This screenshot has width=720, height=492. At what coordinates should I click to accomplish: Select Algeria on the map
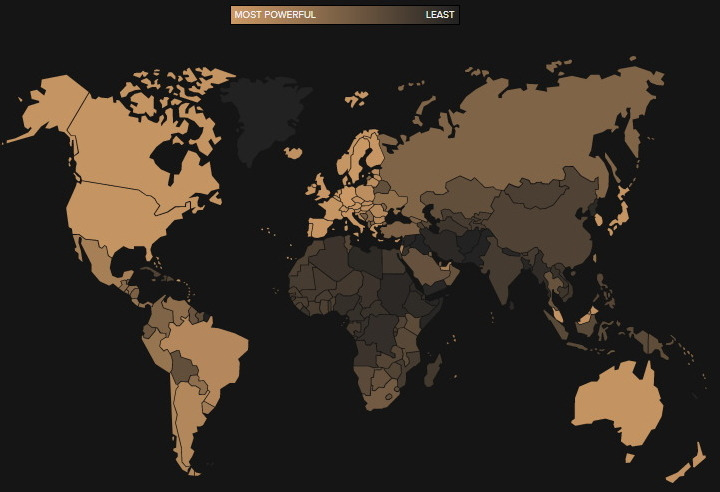click(328, 260)
